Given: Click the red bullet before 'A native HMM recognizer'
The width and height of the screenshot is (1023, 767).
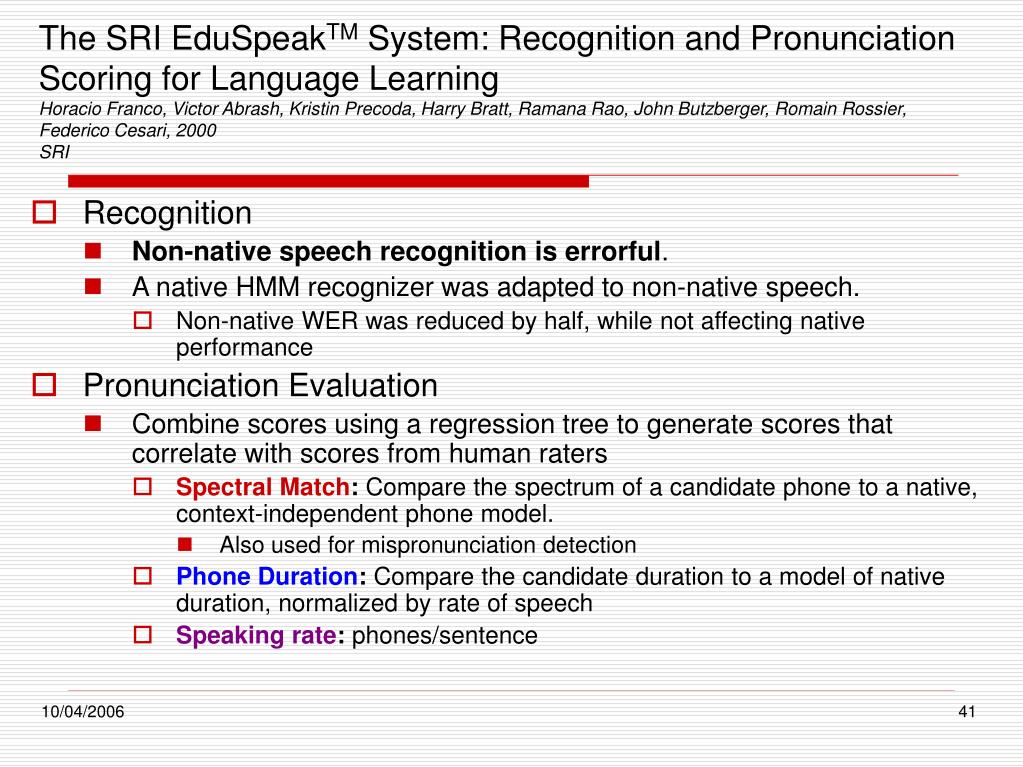Looking at the screenshot, I should point(93,286).
